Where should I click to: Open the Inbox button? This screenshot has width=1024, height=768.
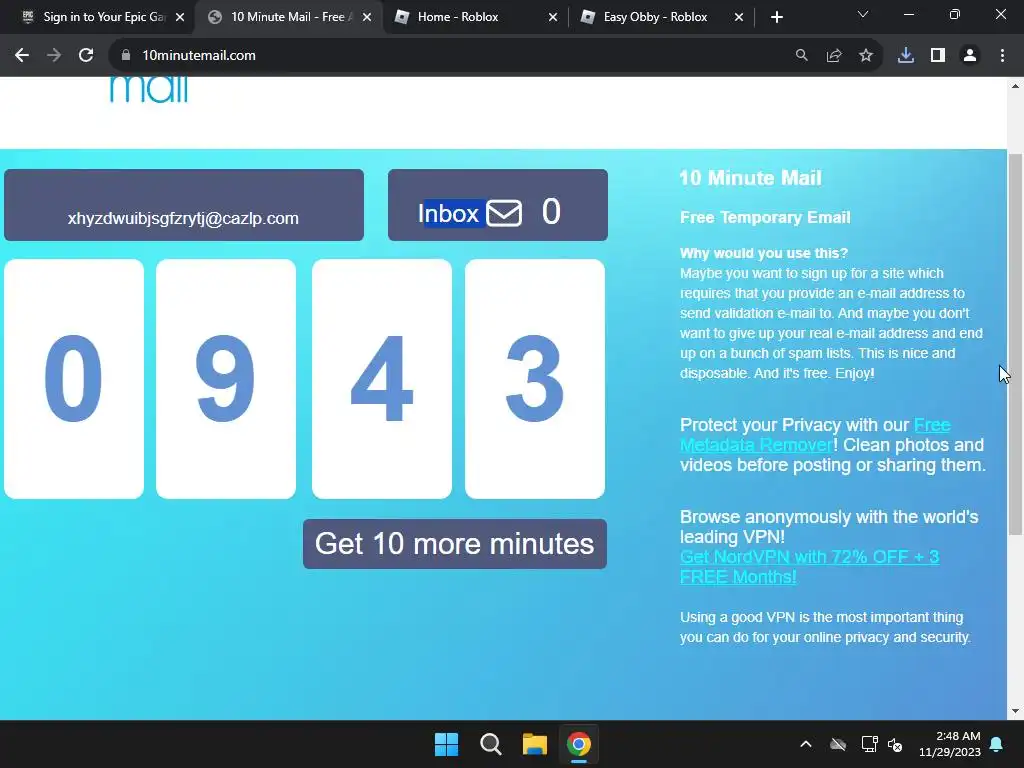point(498,205)
